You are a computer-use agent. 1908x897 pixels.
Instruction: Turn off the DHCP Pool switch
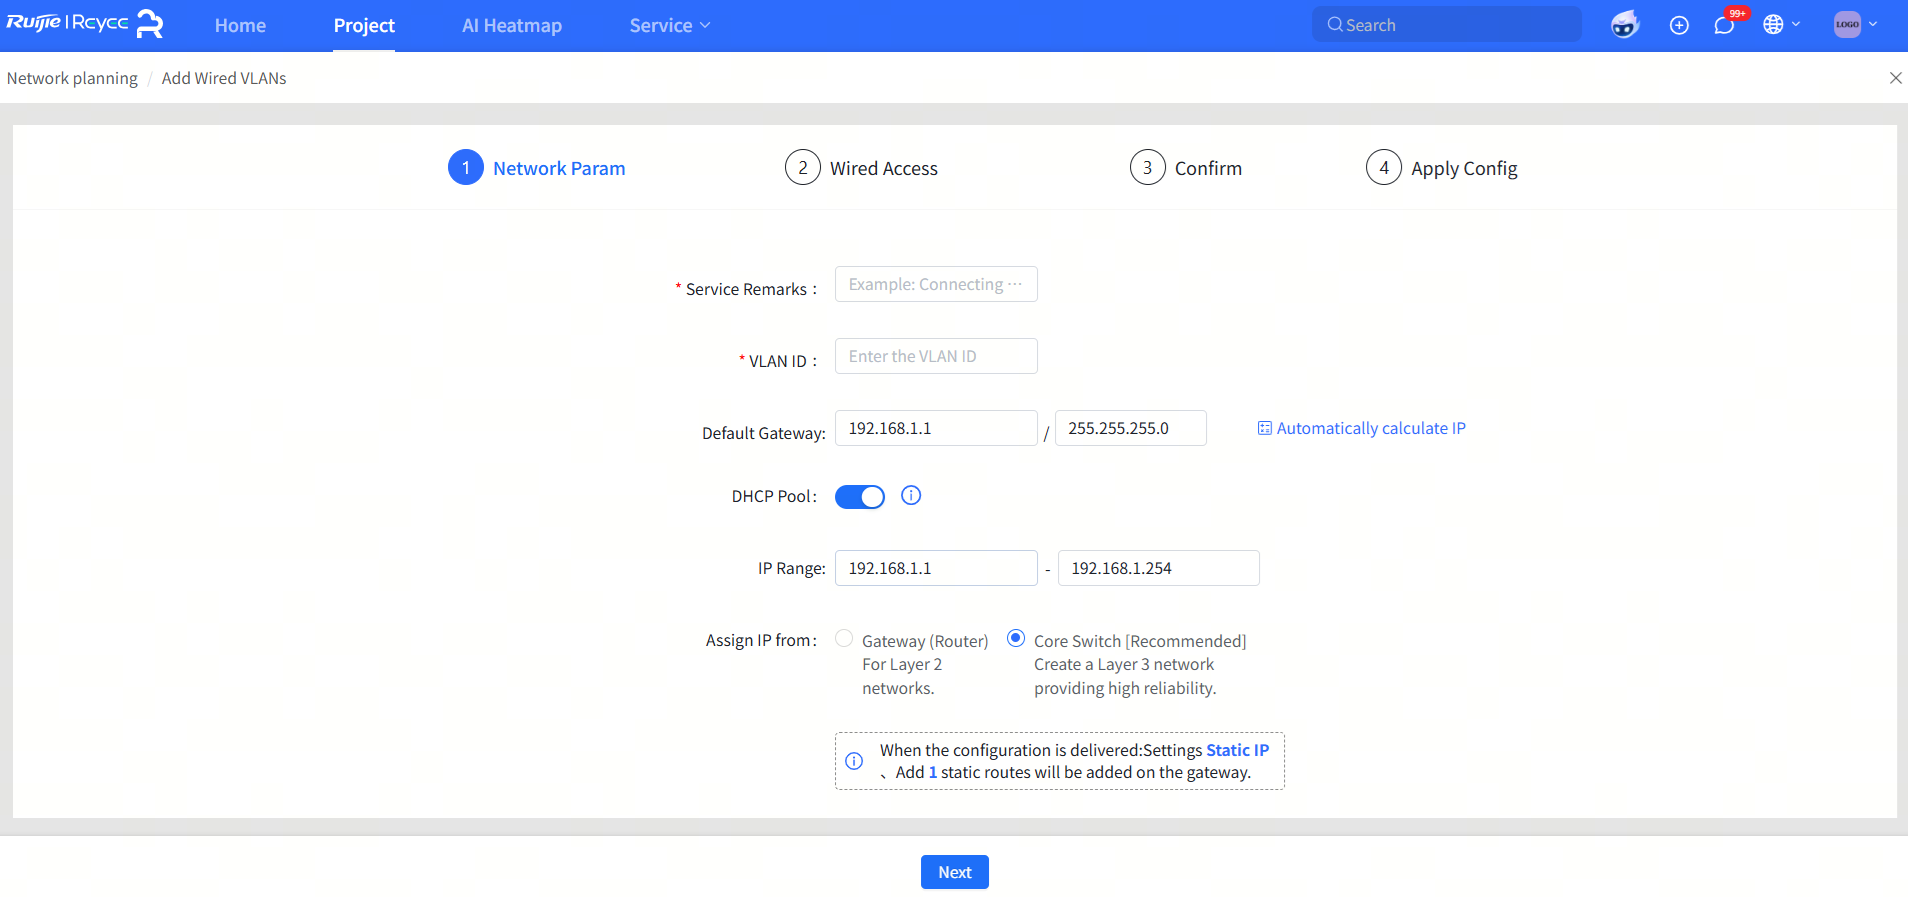pyautogui.click(x=859, y=497)
